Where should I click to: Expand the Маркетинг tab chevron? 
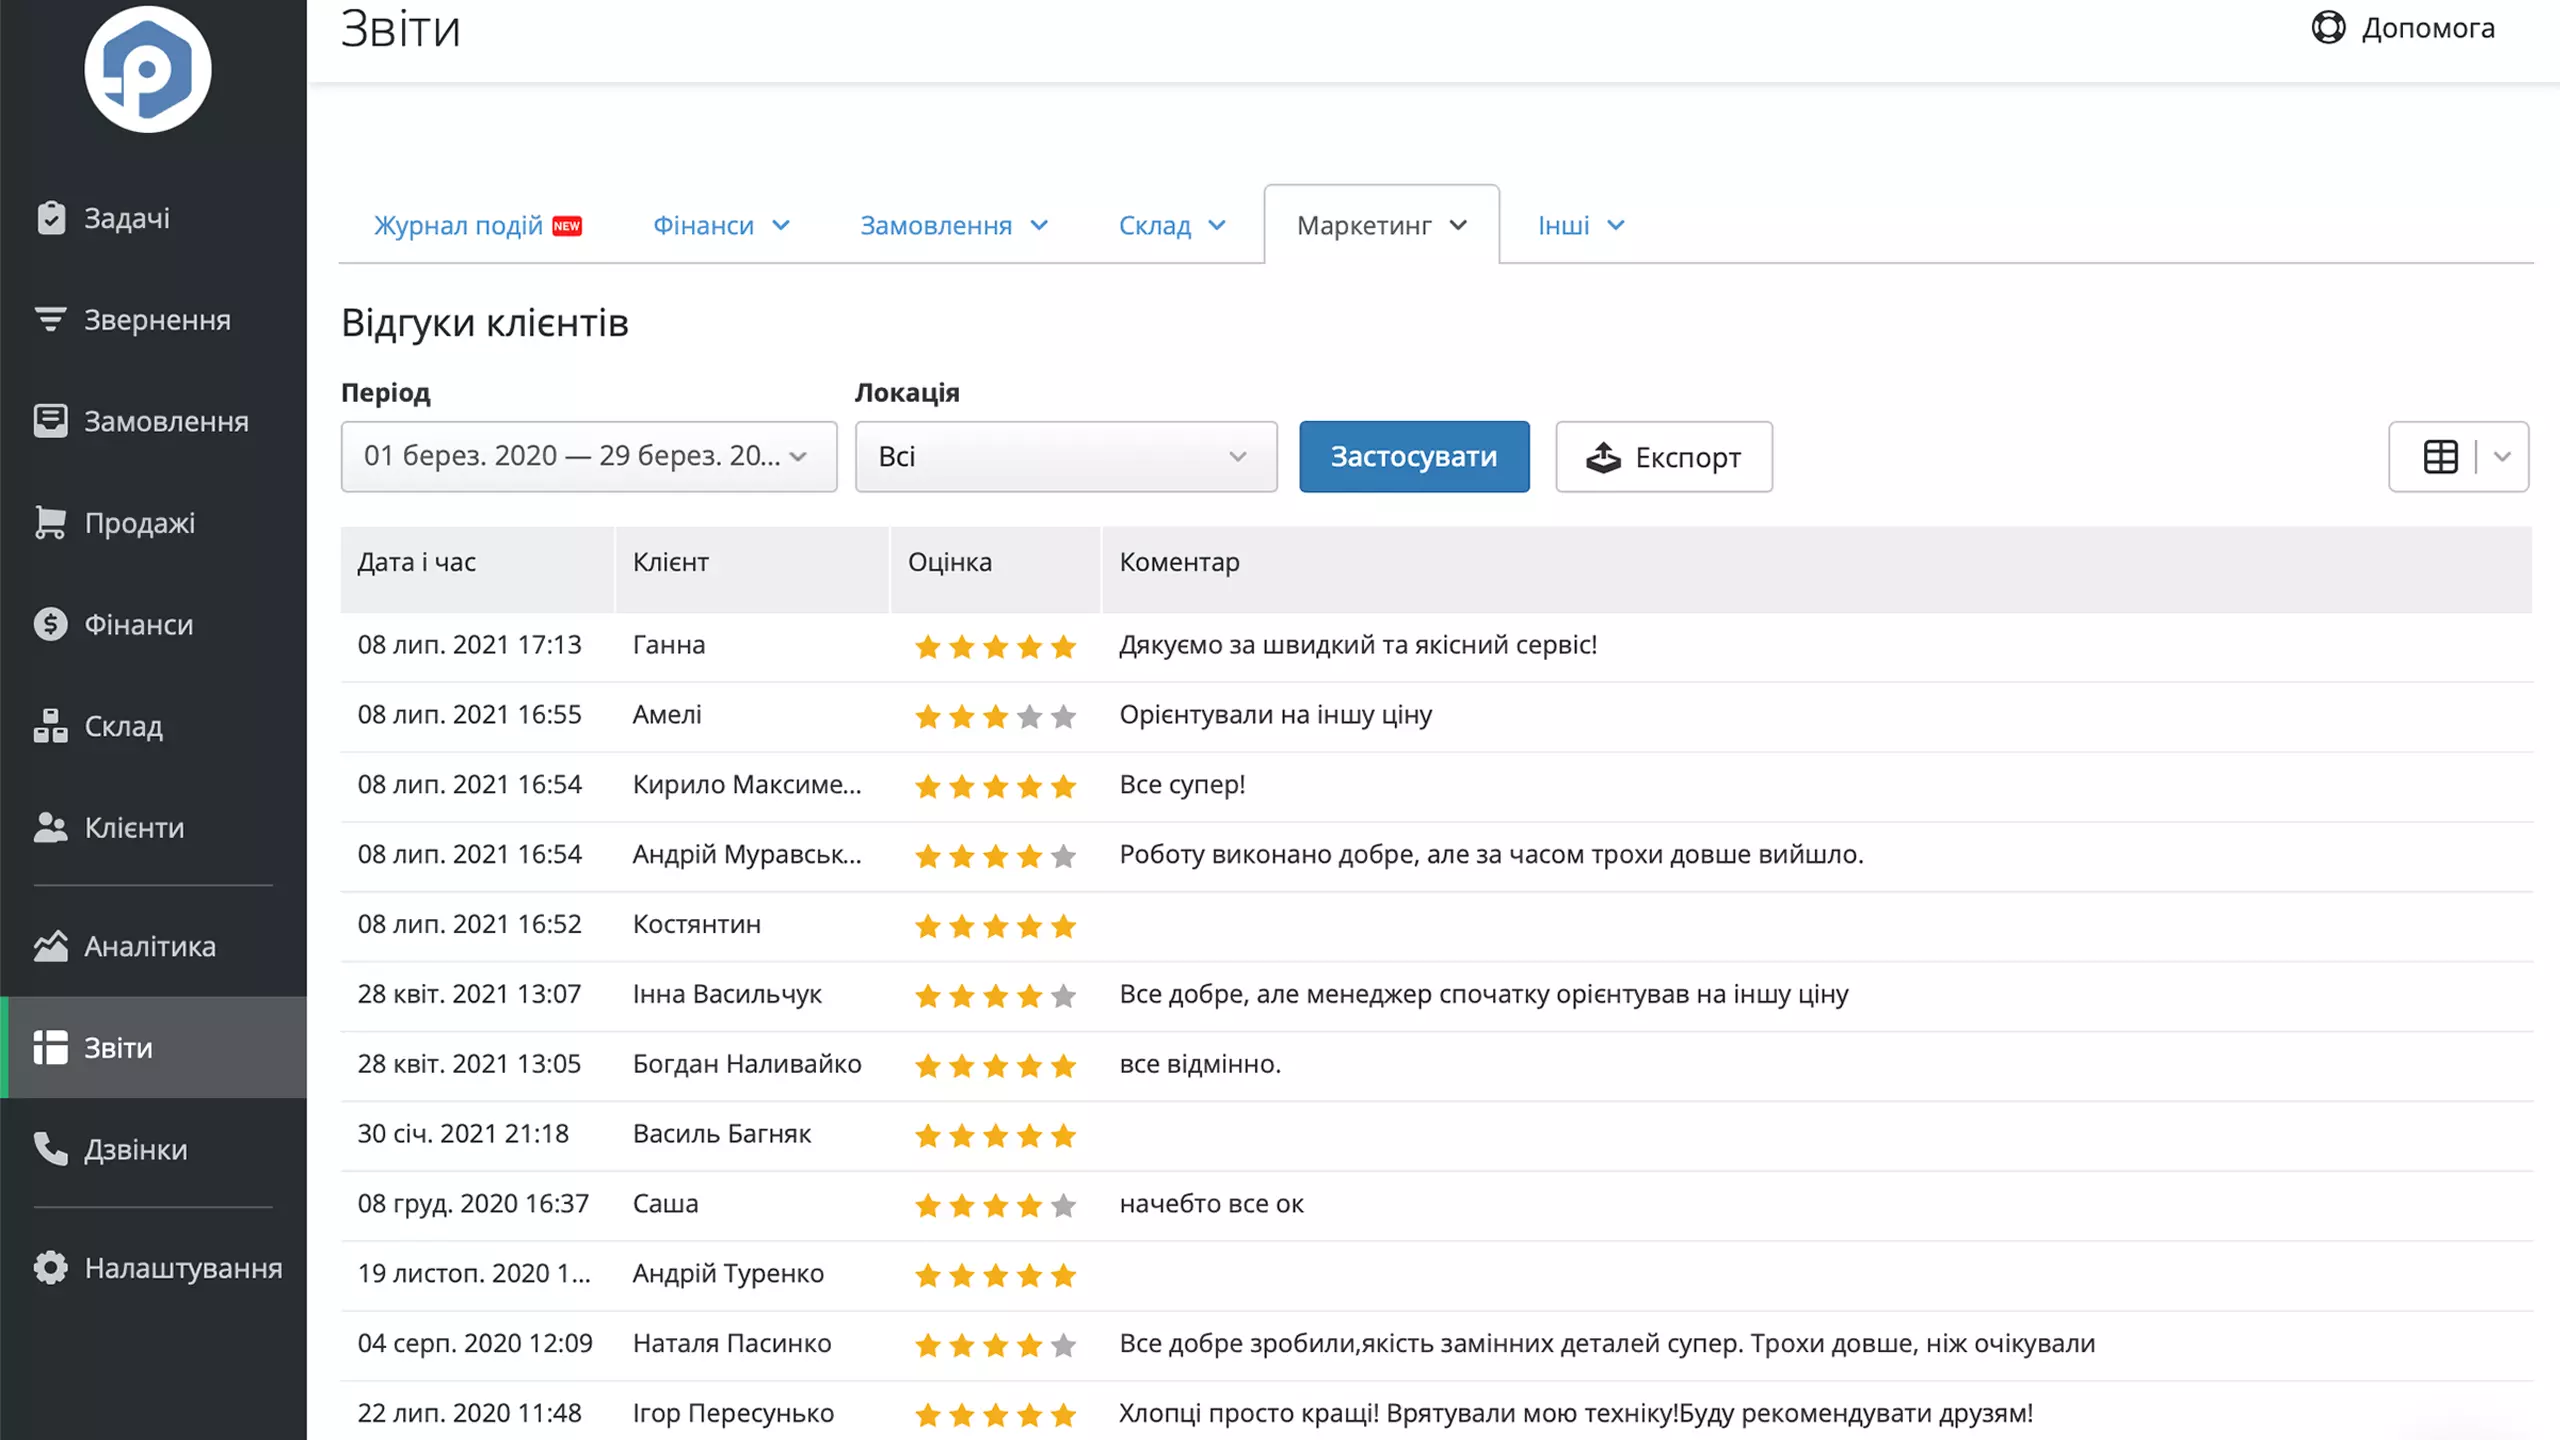pyautogui.click(x=1458, y=226)
